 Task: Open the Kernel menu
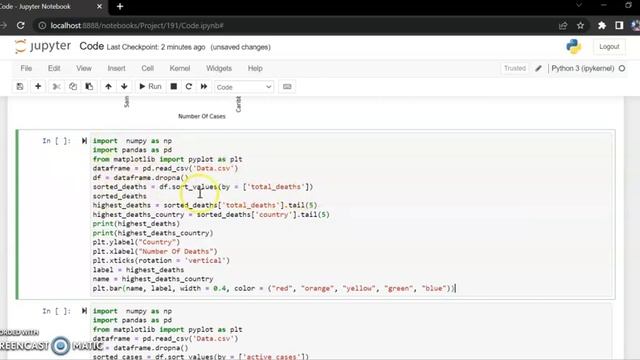click(x=180, y=68)
